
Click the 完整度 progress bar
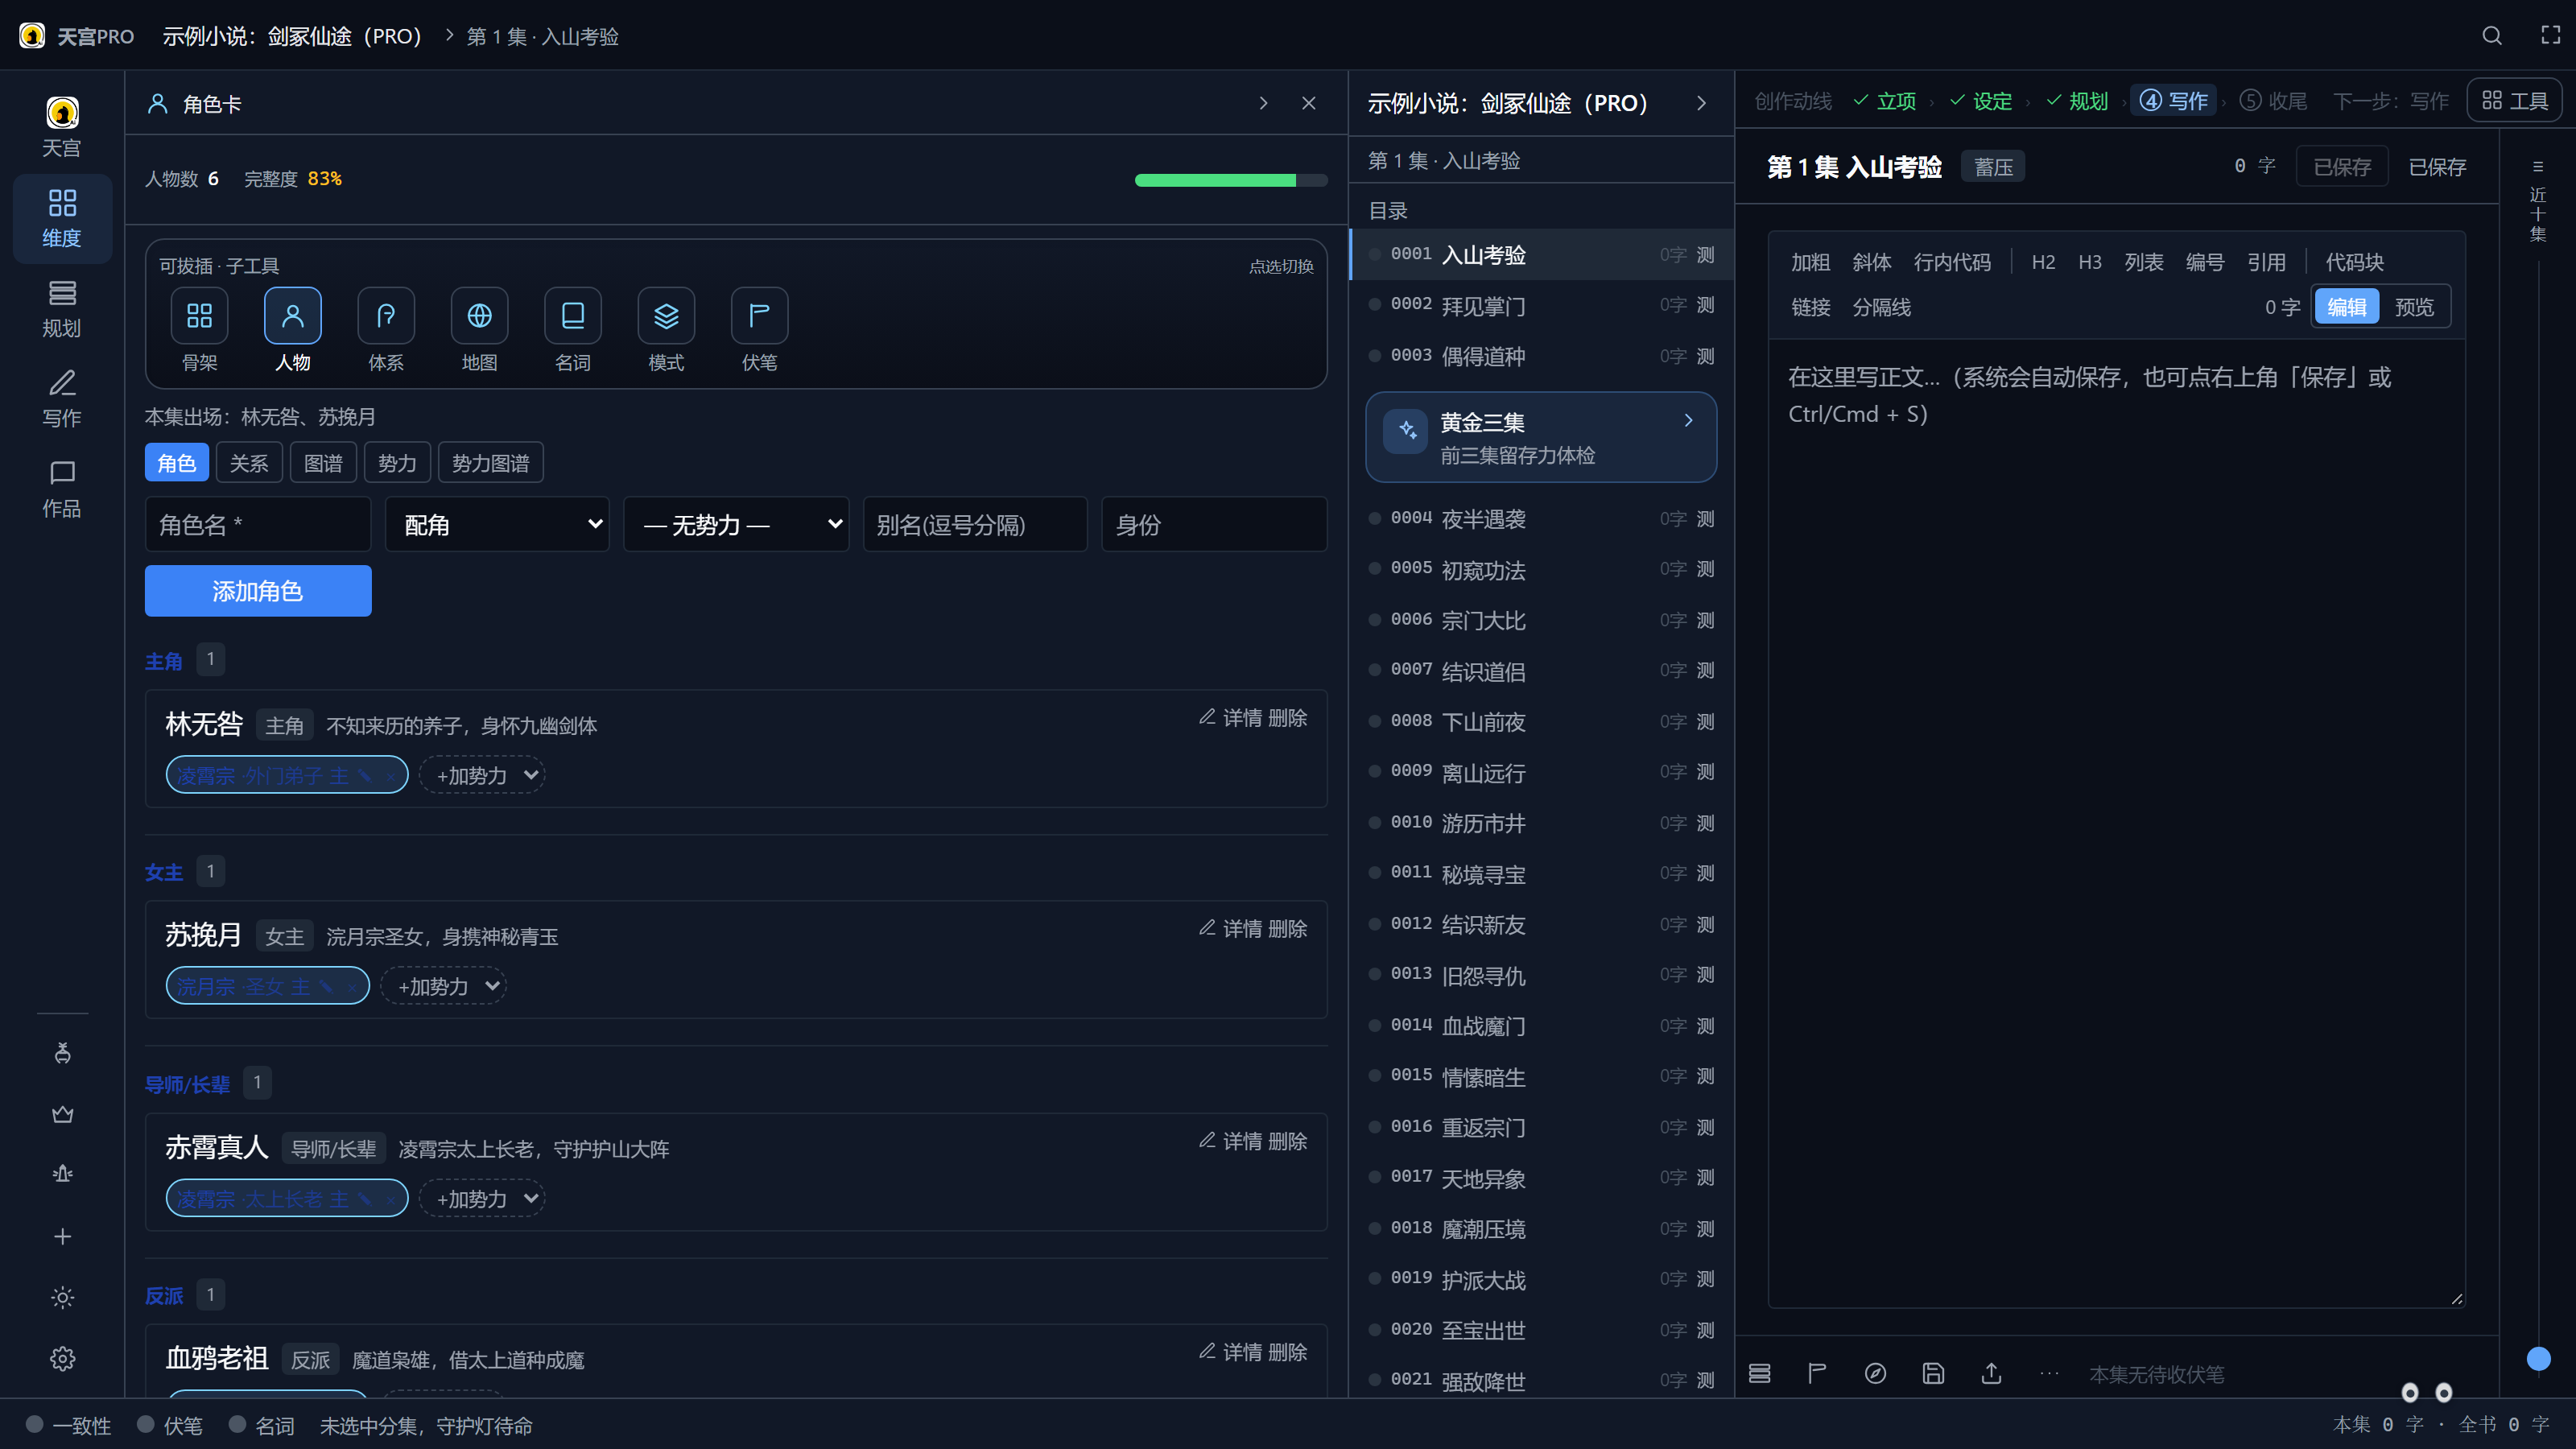[x=1231, y=180]
